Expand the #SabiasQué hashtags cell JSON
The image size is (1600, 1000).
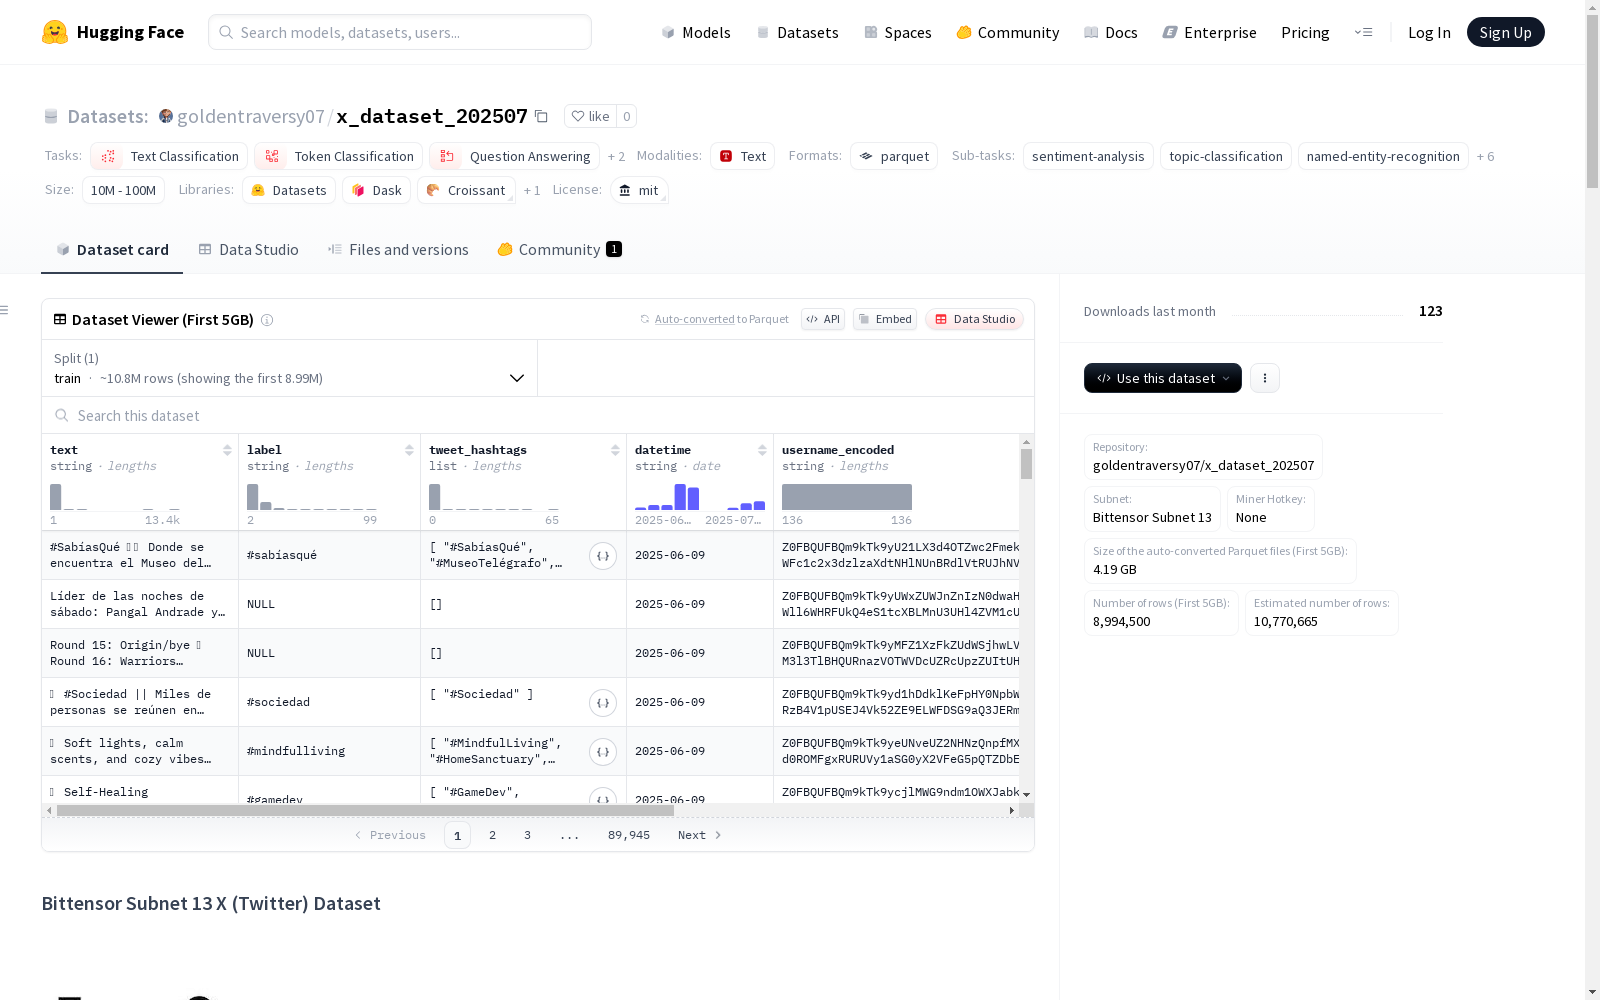(603, 556)
